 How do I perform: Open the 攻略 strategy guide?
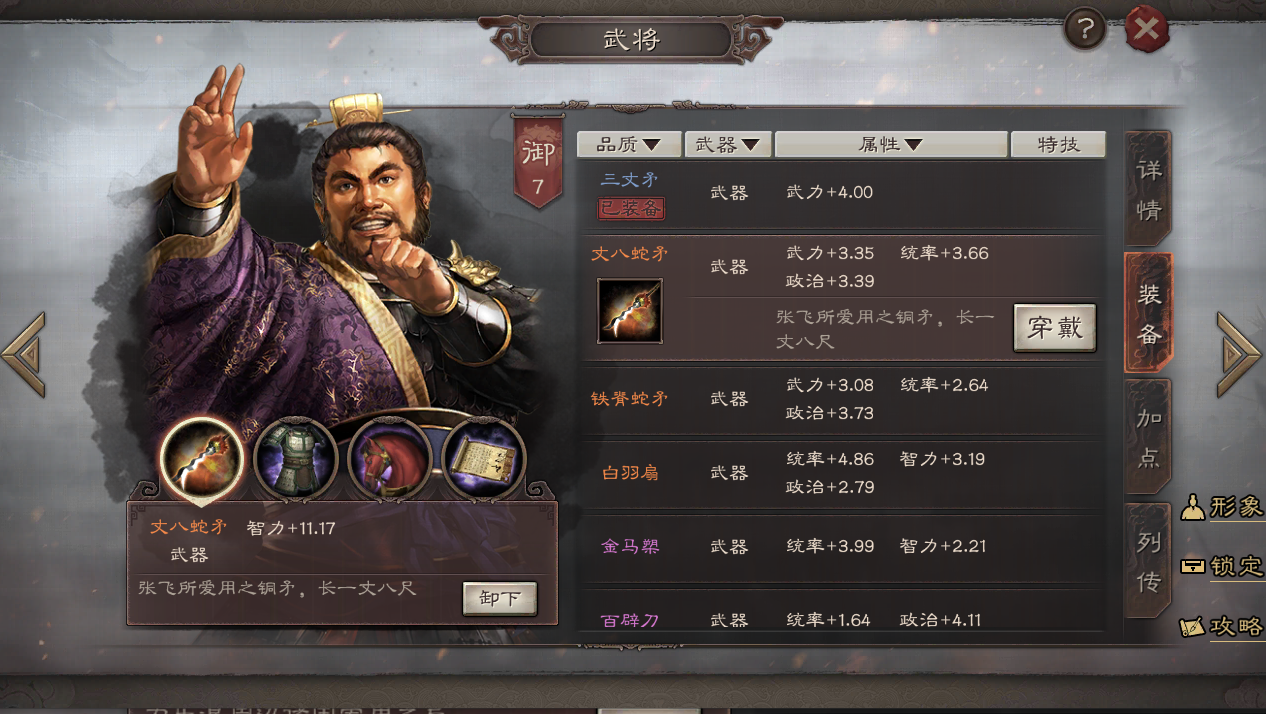tap(1222, 626)
